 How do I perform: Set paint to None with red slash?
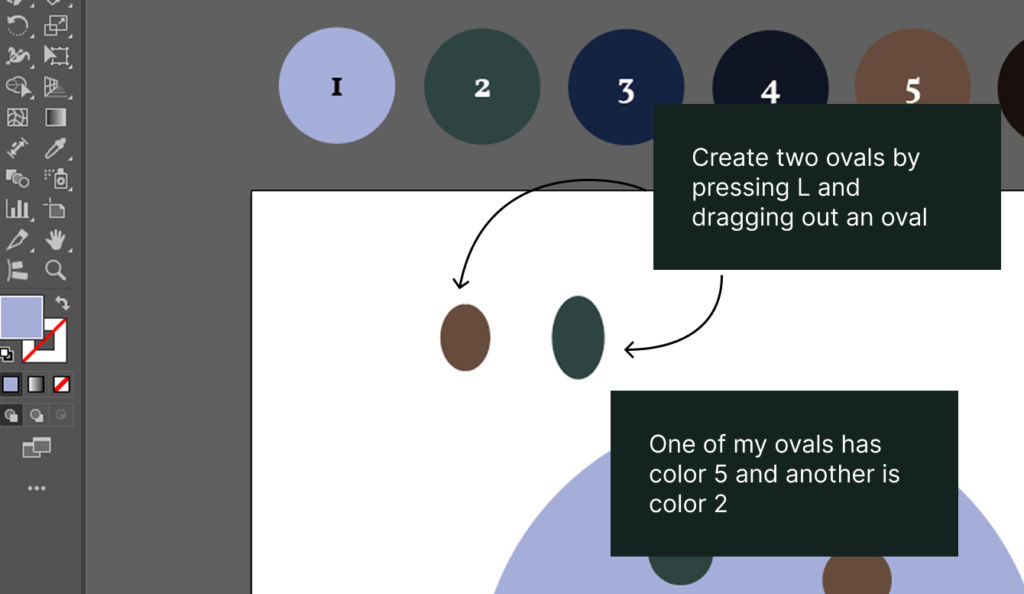point(61,384)
